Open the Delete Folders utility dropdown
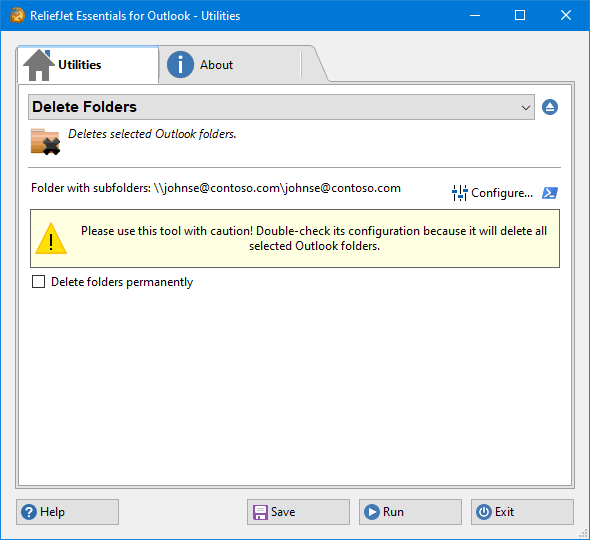This screenshot has width=590, height=540. (281, 107)
